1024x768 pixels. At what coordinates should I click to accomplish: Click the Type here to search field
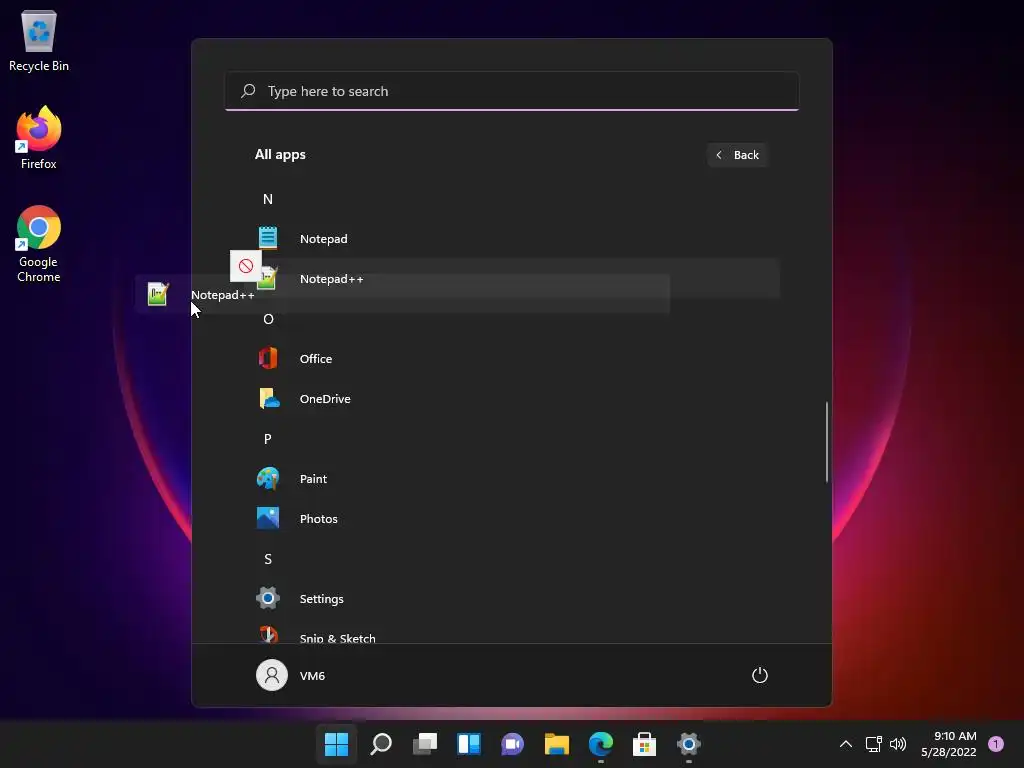pyautogui.click(x=512, y=91)
